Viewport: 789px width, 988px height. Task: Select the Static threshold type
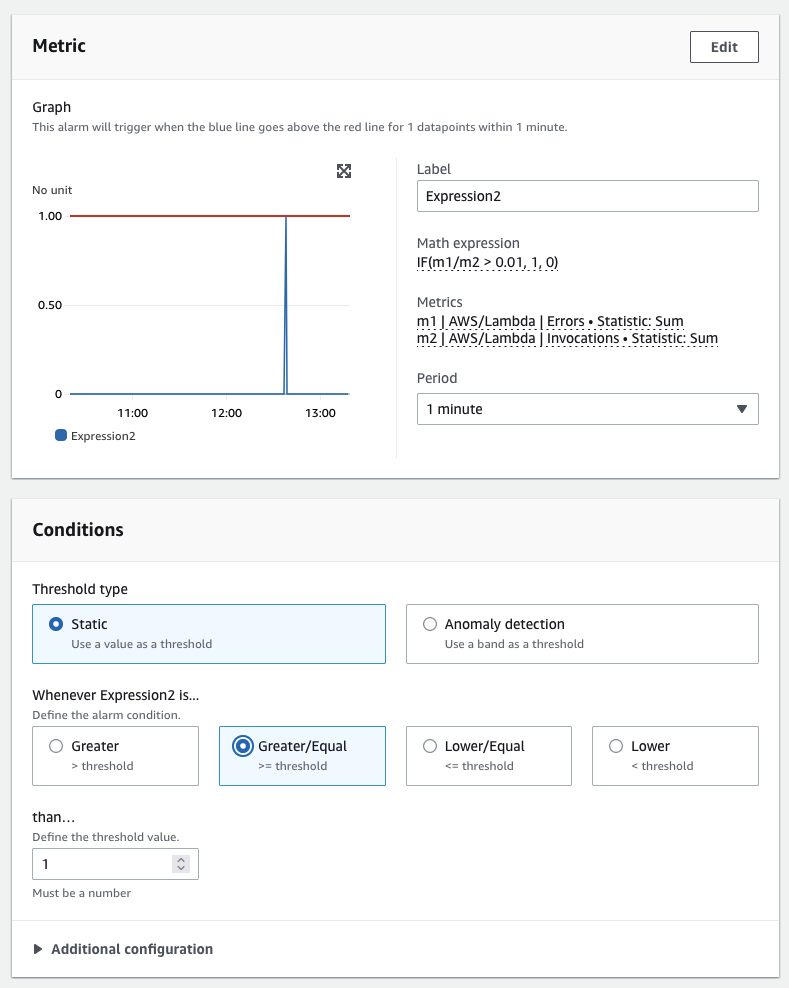(209, 634)
